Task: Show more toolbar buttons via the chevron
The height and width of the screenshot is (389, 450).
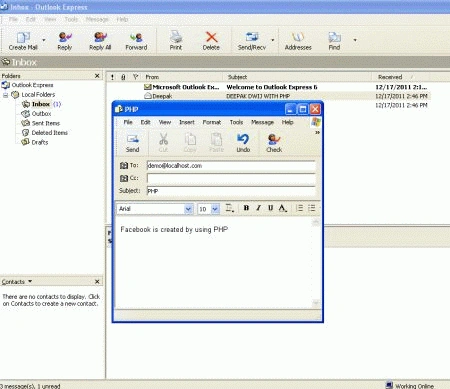Action: 317,133
